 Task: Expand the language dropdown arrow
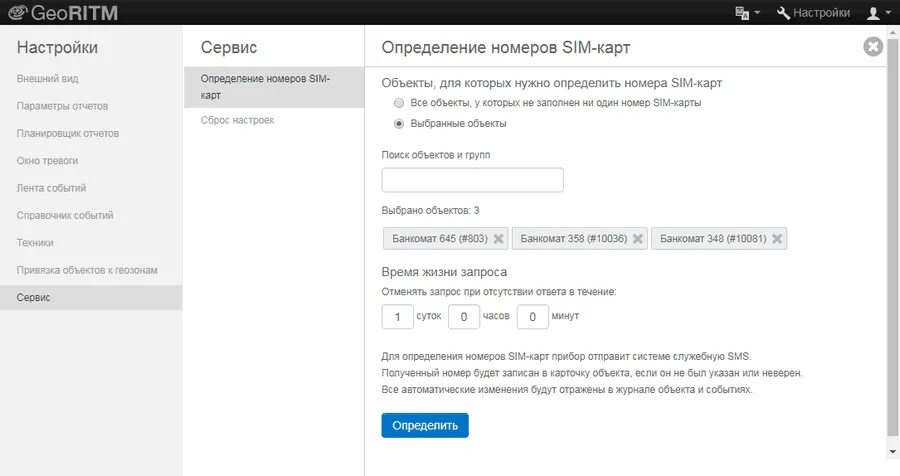pos(757,13)
